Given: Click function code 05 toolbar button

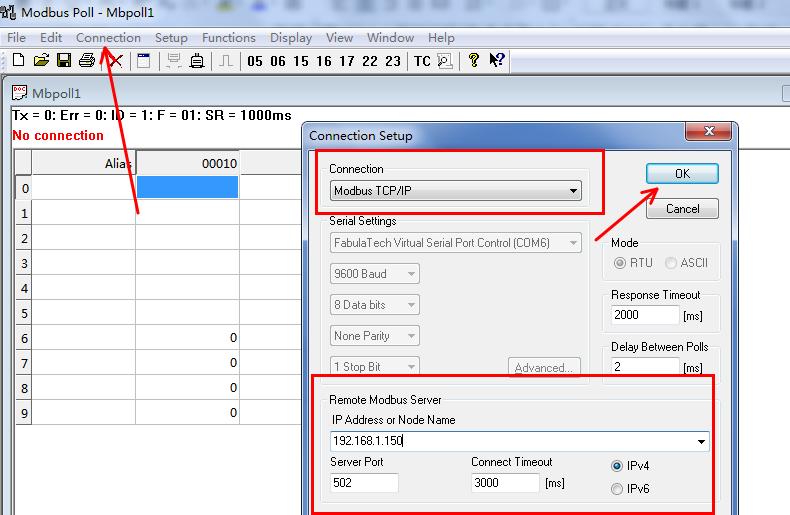Looking at the screenshot, I should 255,62.
